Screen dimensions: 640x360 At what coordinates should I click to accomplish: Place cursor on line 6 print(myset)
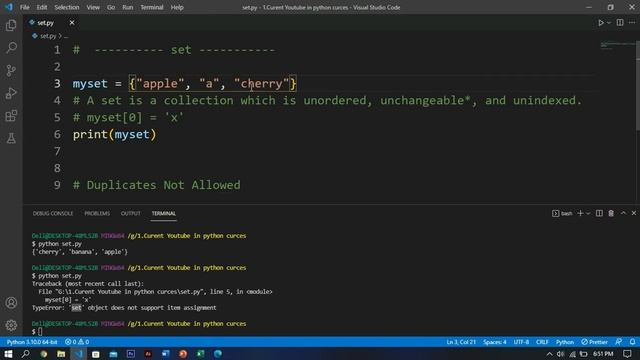click(x=114, y=134)
